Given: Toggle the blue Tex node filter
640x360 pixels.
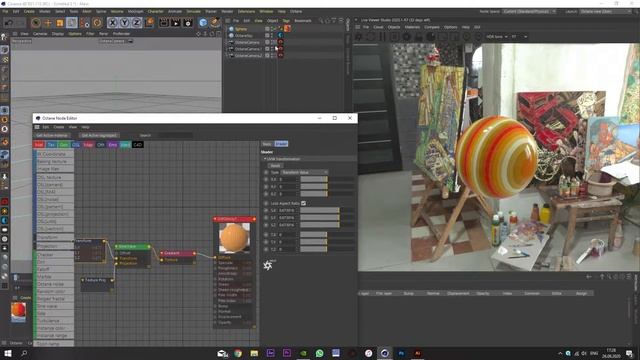Looking at the screenshot, I should click(51, 144).
